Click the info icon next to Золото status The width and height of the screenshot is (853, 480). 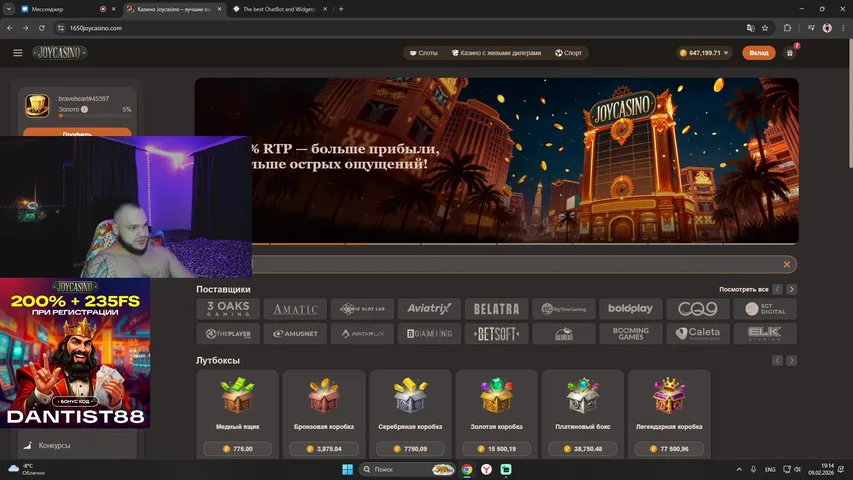(x=84, y=109)
